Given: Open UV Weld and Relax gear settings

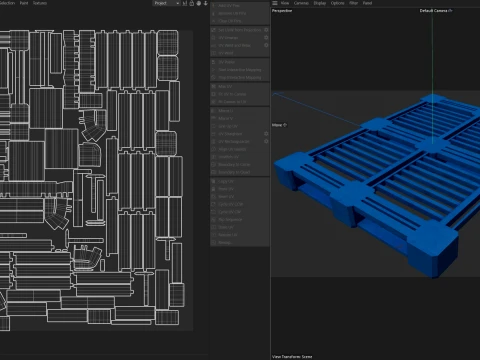Looking at the screenshot, I should click(x=266, y=45).
